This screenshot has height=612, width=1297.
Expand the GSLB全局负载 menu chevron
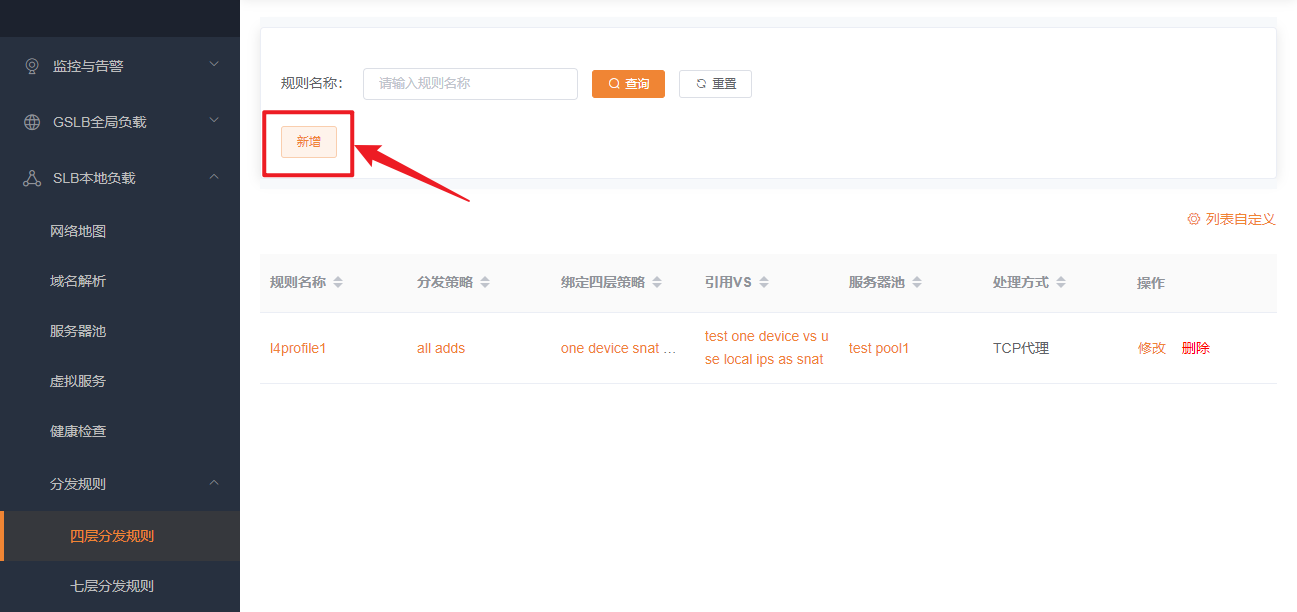213,121
